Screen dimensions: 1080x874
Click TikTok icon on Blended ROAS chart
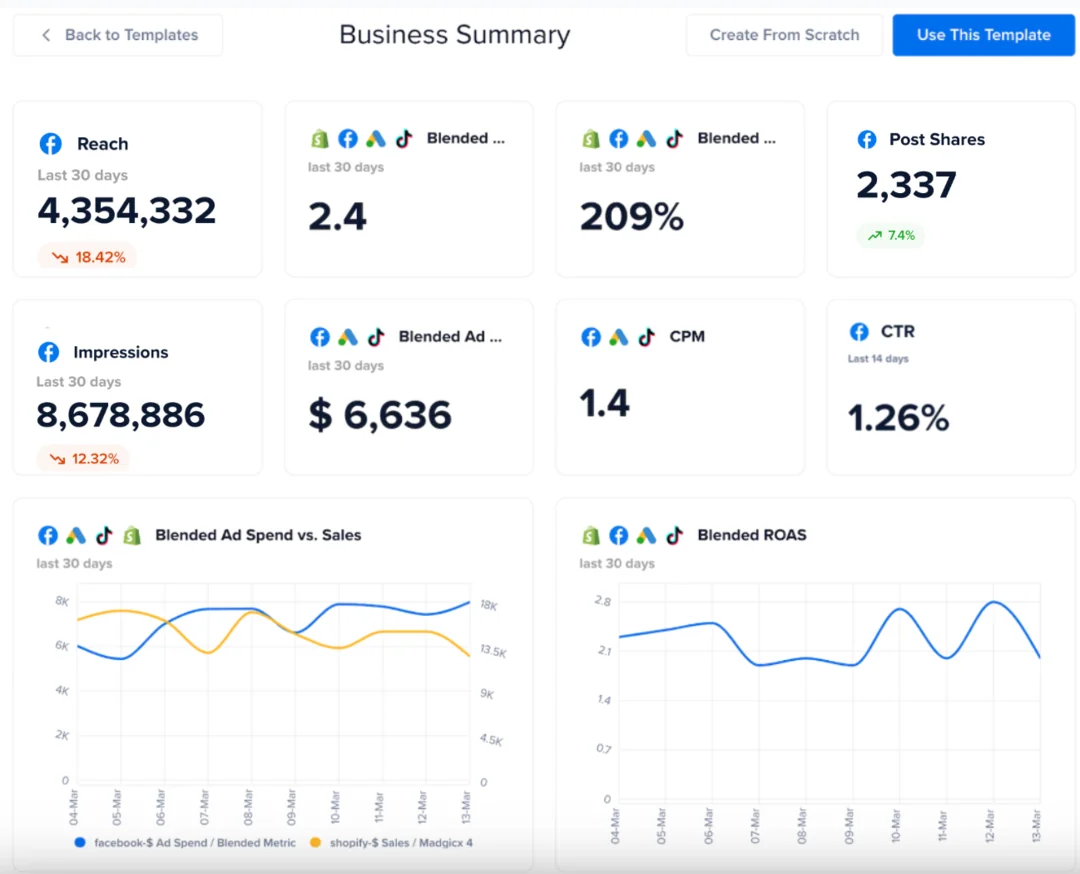pyautogui.click(x=674, y=535)
